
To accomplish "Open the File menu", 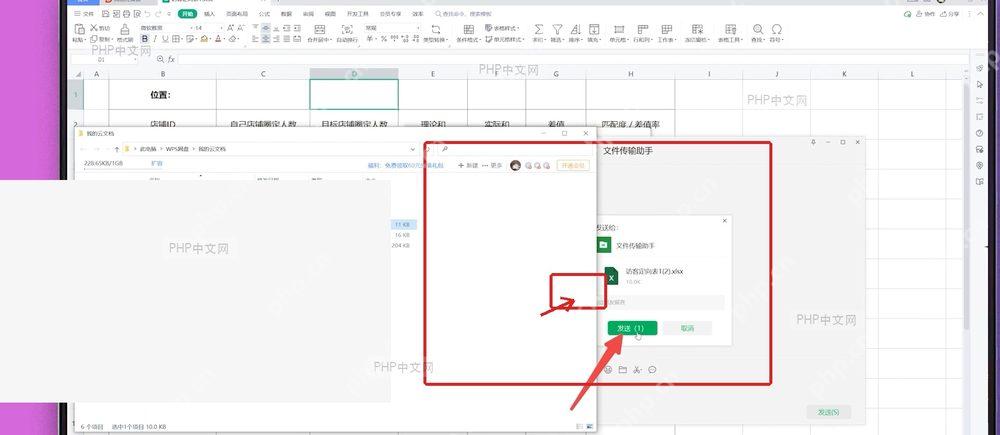I will [x=84, y=13].
